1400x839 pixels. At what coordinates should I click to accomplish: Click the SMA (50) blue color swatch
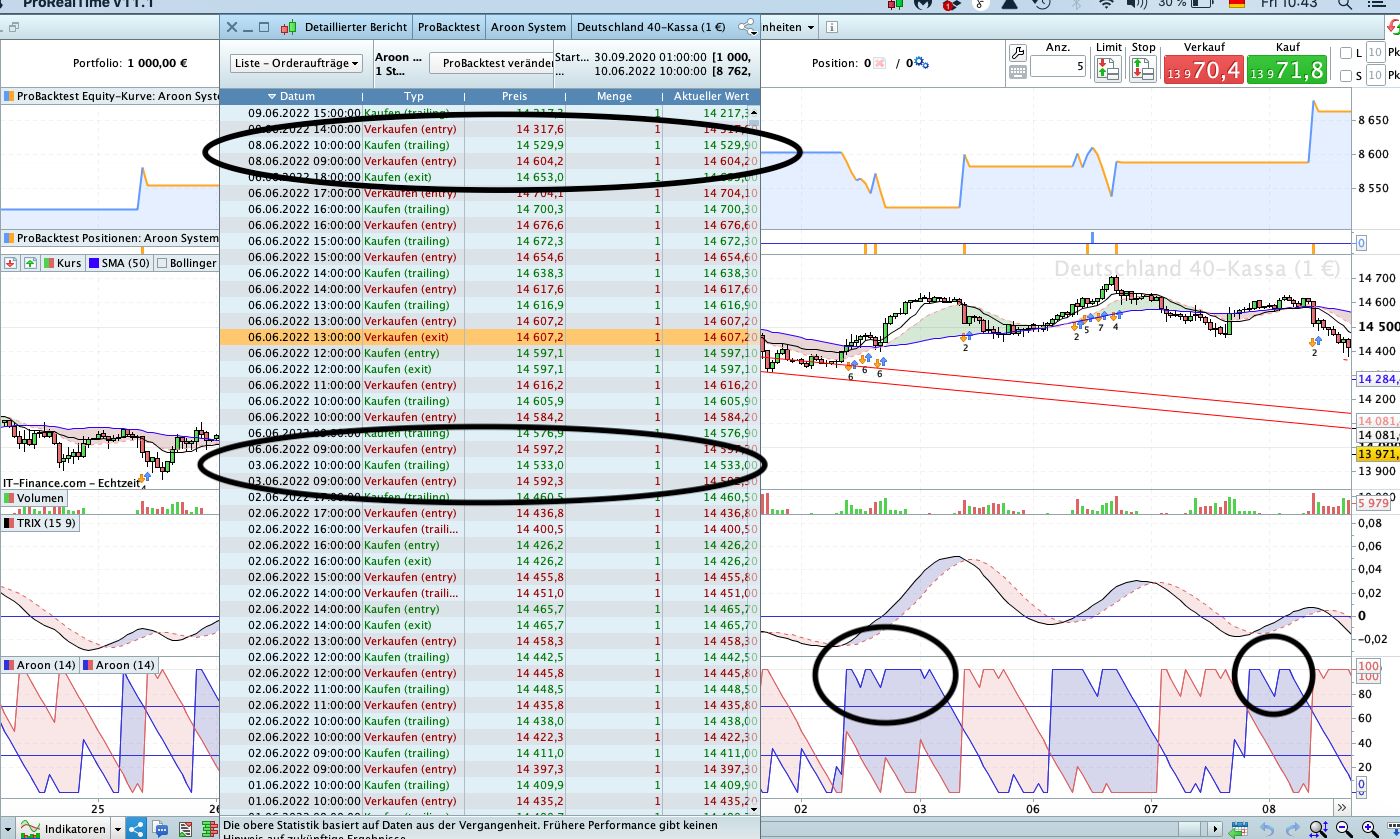94,263
